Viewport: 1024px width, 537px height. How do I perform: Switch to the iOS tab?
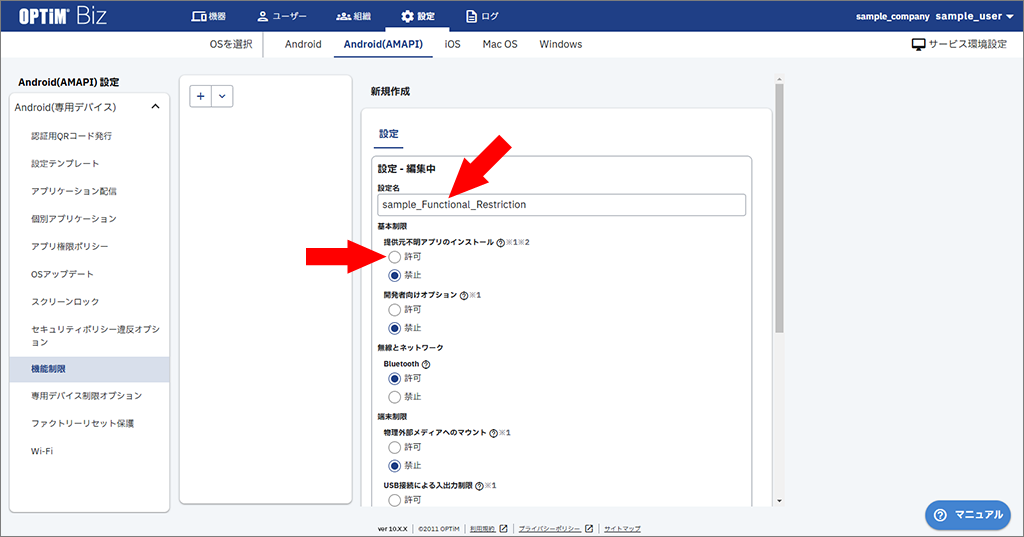[x=453, y=44]
